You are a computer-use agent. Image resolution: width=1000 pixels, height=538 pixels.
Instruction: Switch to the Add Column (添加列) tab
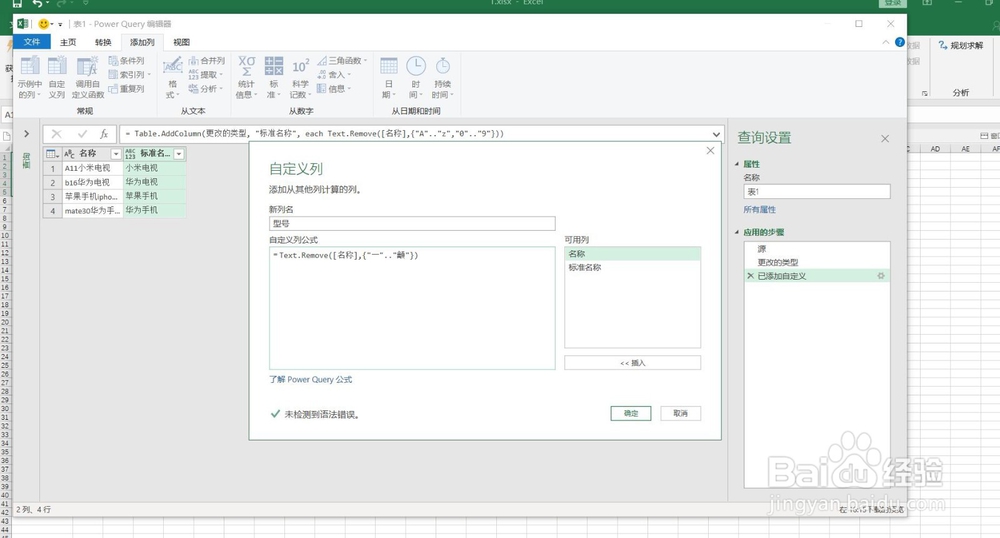142,42
